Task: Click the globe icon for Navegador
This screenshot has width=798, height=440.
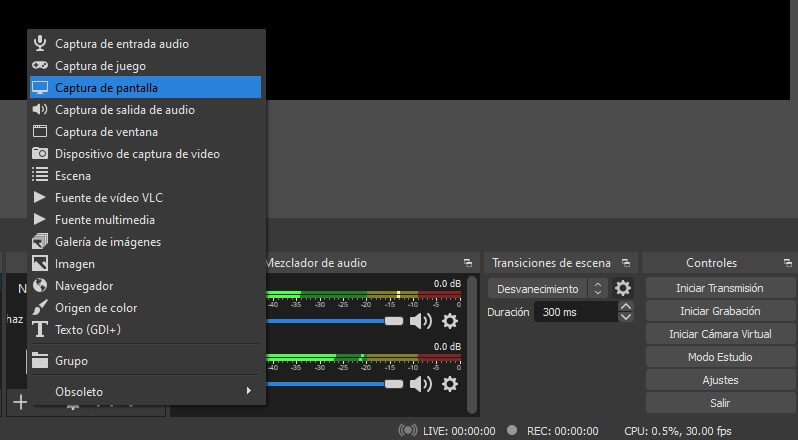Action: click(40, 286)
